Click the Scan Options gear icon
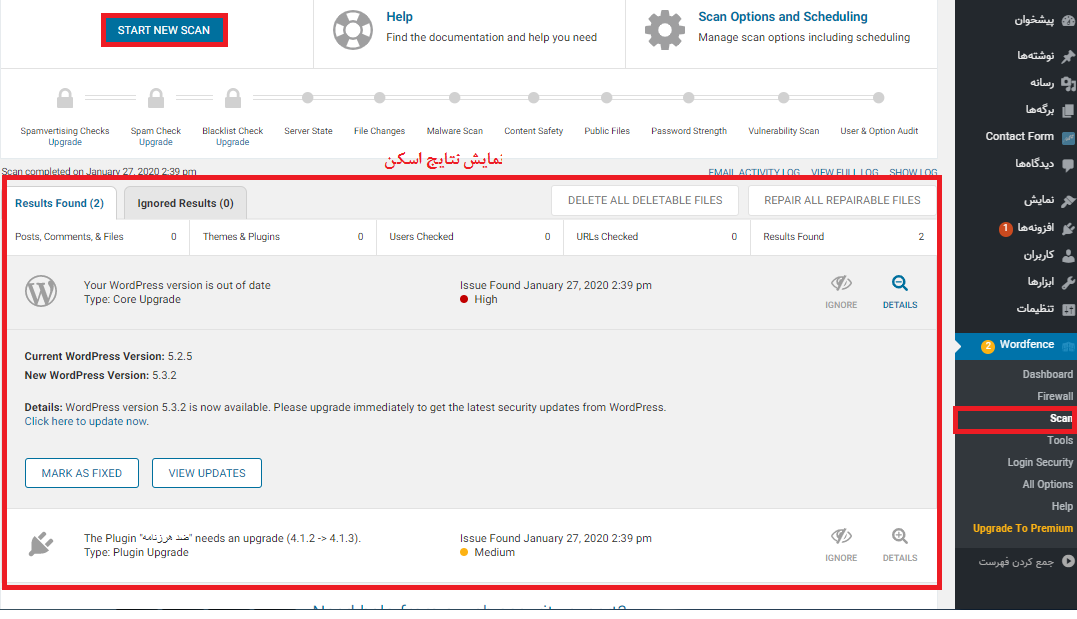This screenshot has height=619, width=1077. (x=665, y=30)
